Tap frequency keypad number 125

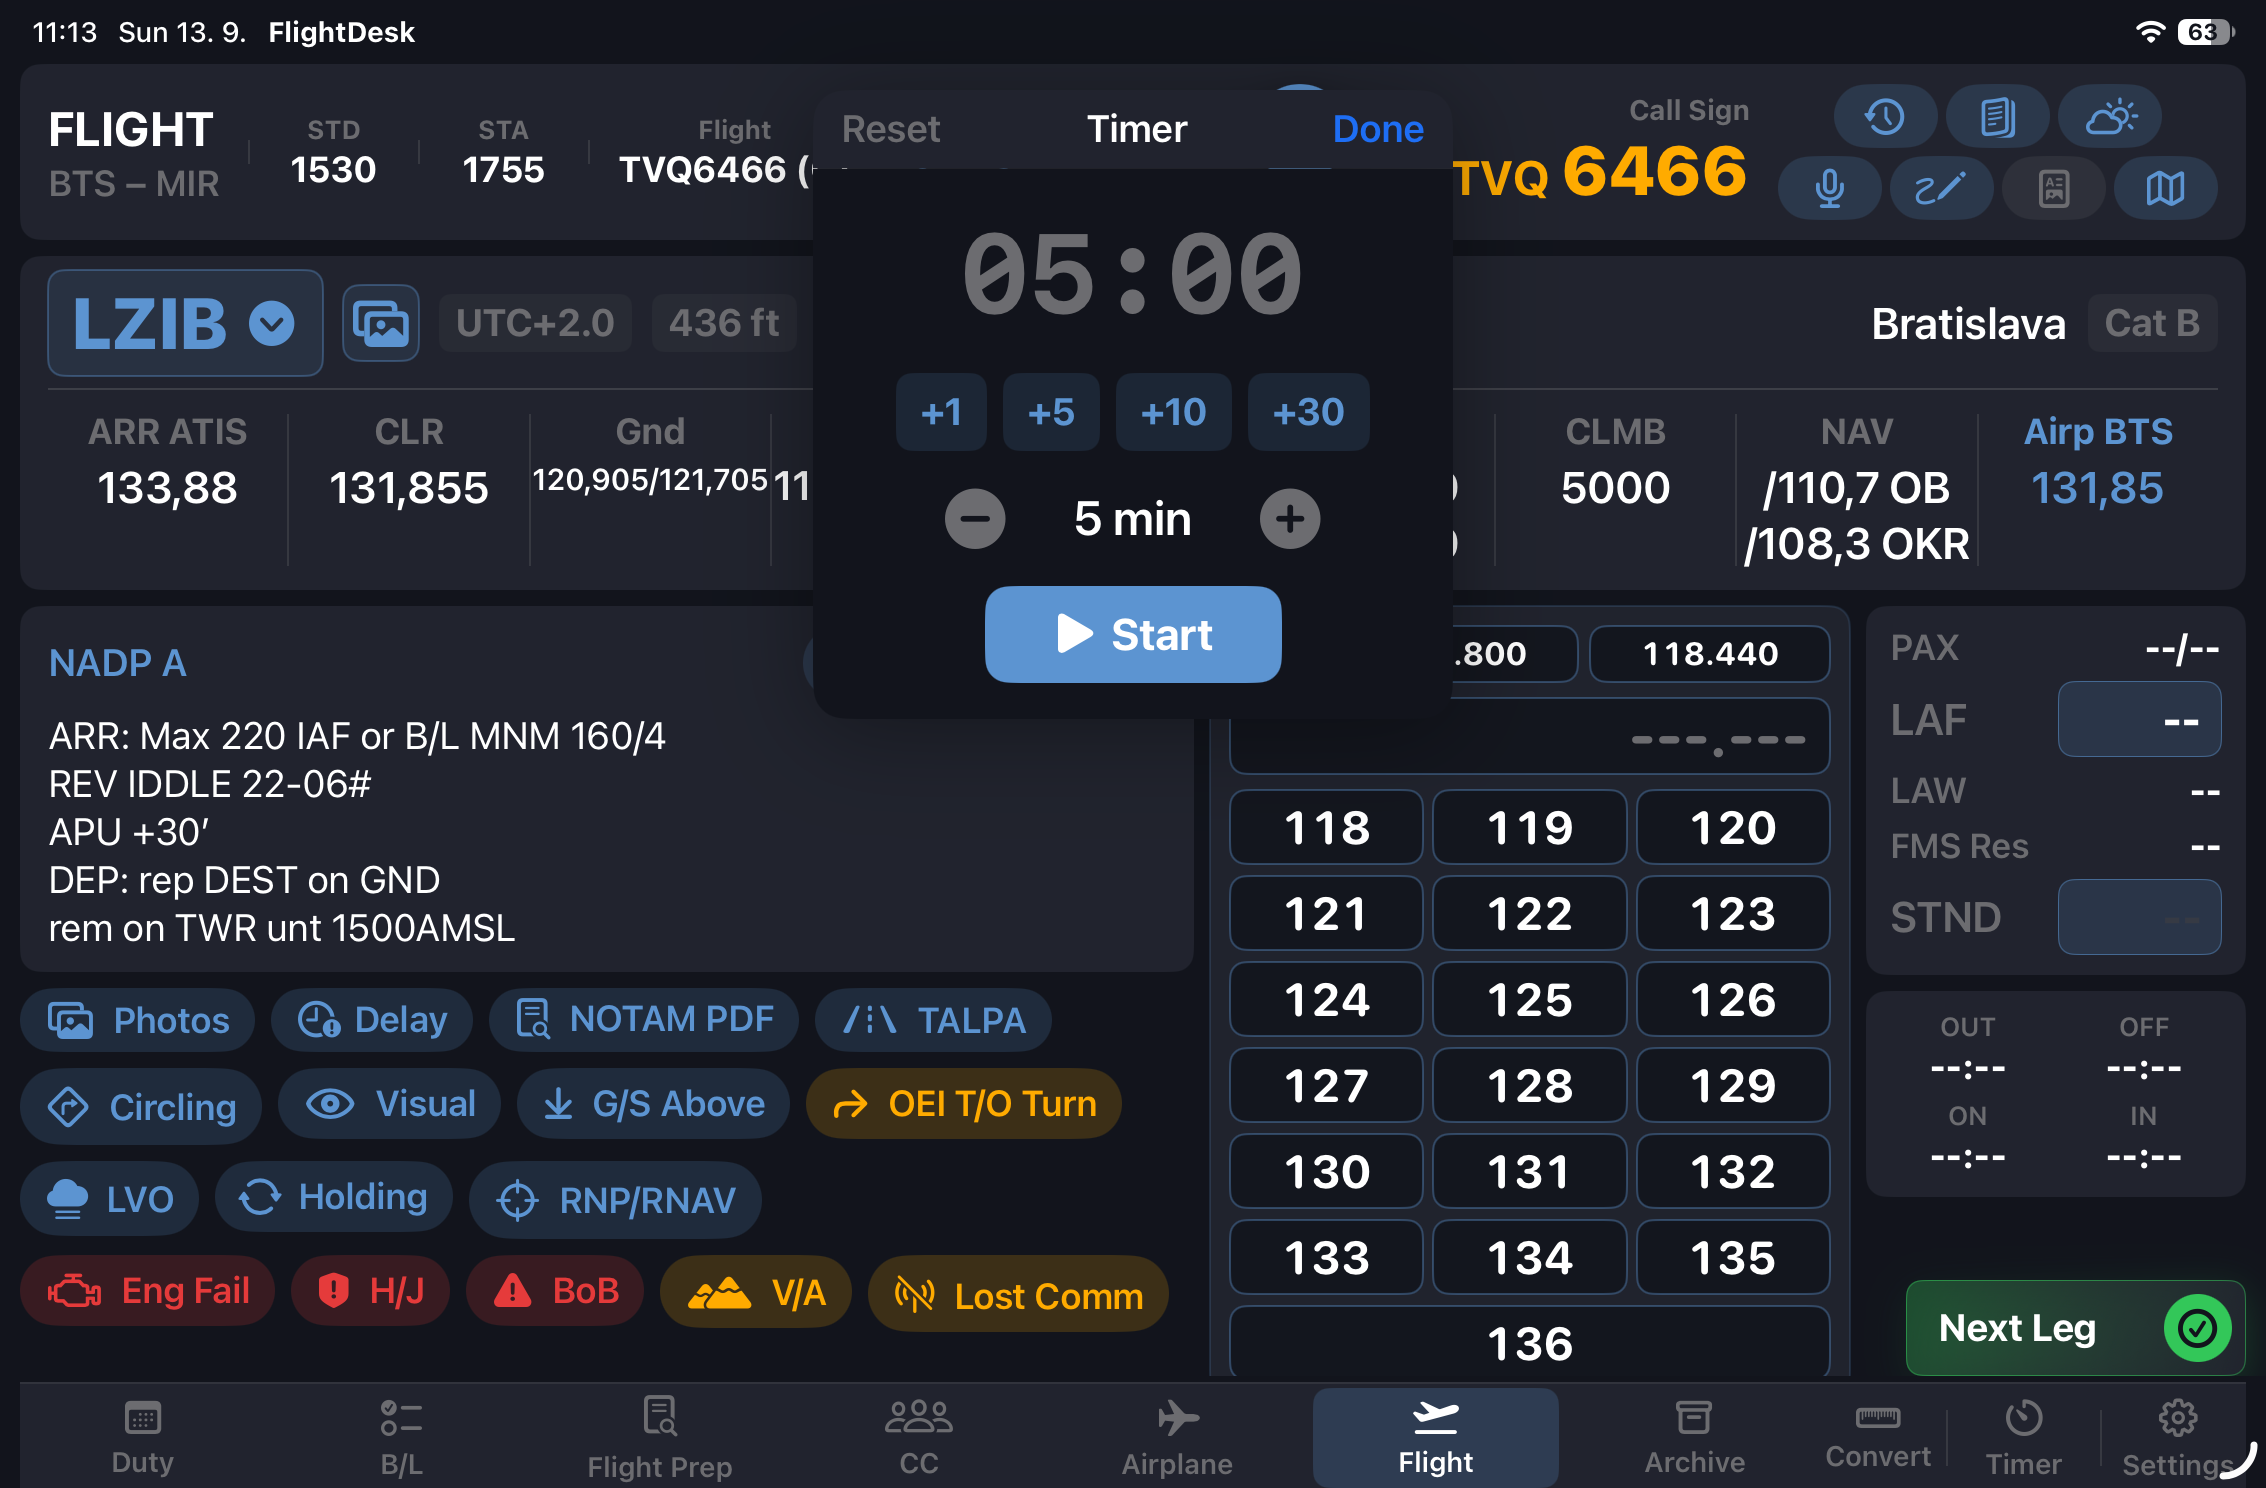click(1529, 999)
